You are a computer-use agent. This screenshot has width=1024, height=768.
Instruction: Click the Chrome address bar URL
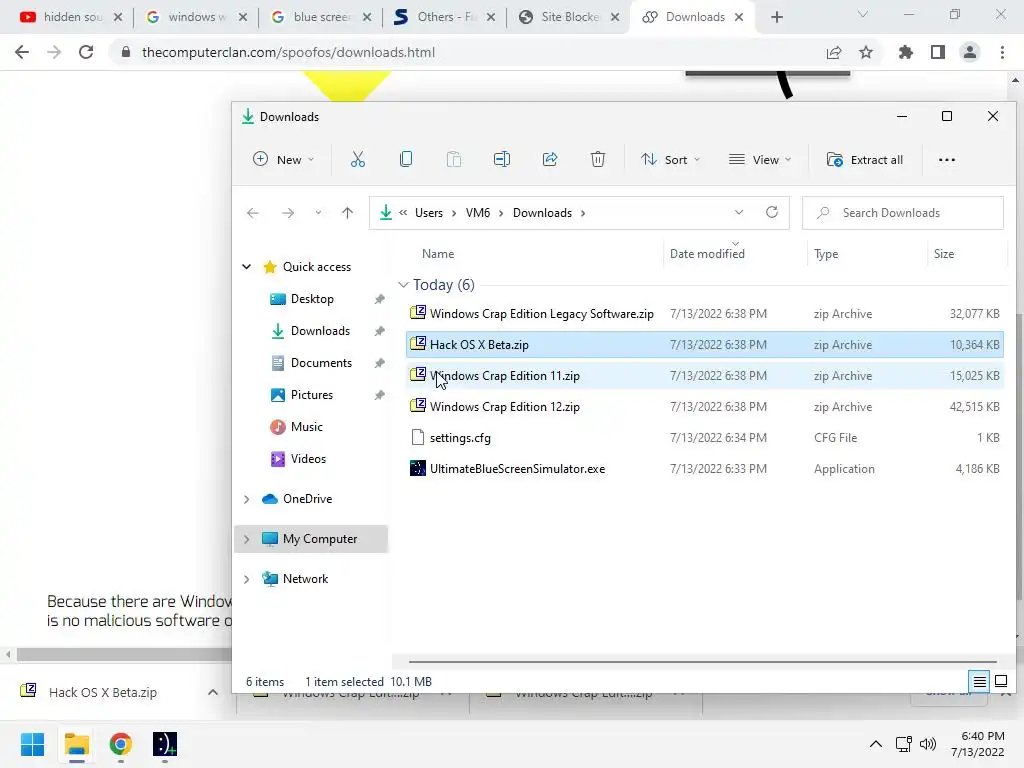tap(288, 52)
